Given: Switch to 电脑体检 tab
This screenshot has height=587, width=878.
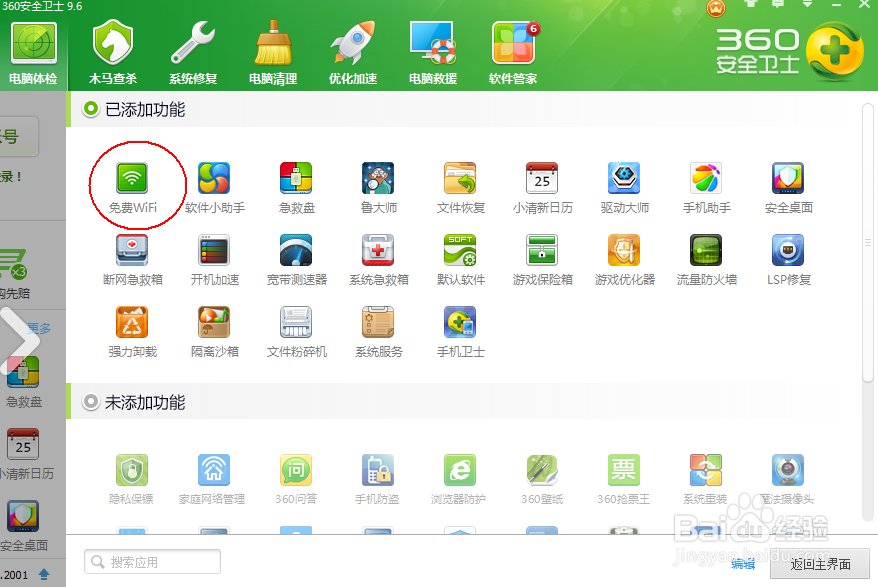Looking at the screenshot, I should [x=34, y=54].
